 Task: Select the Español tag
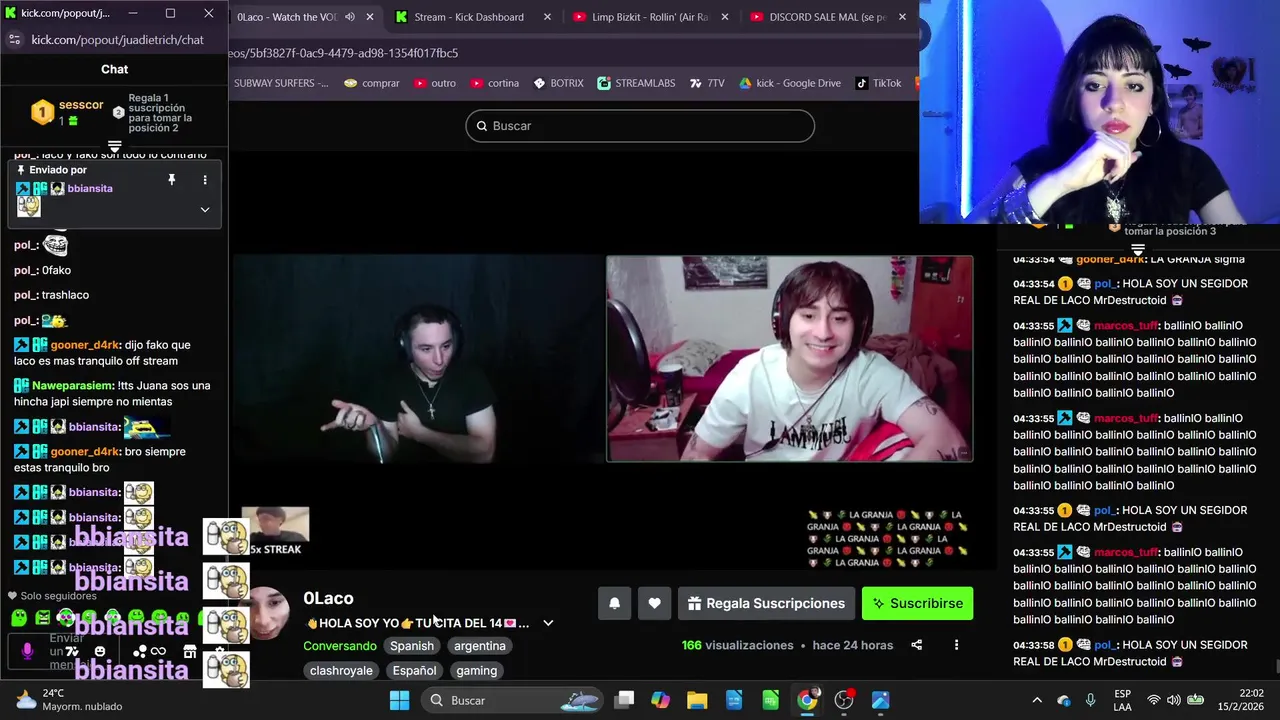click(414, 671)
